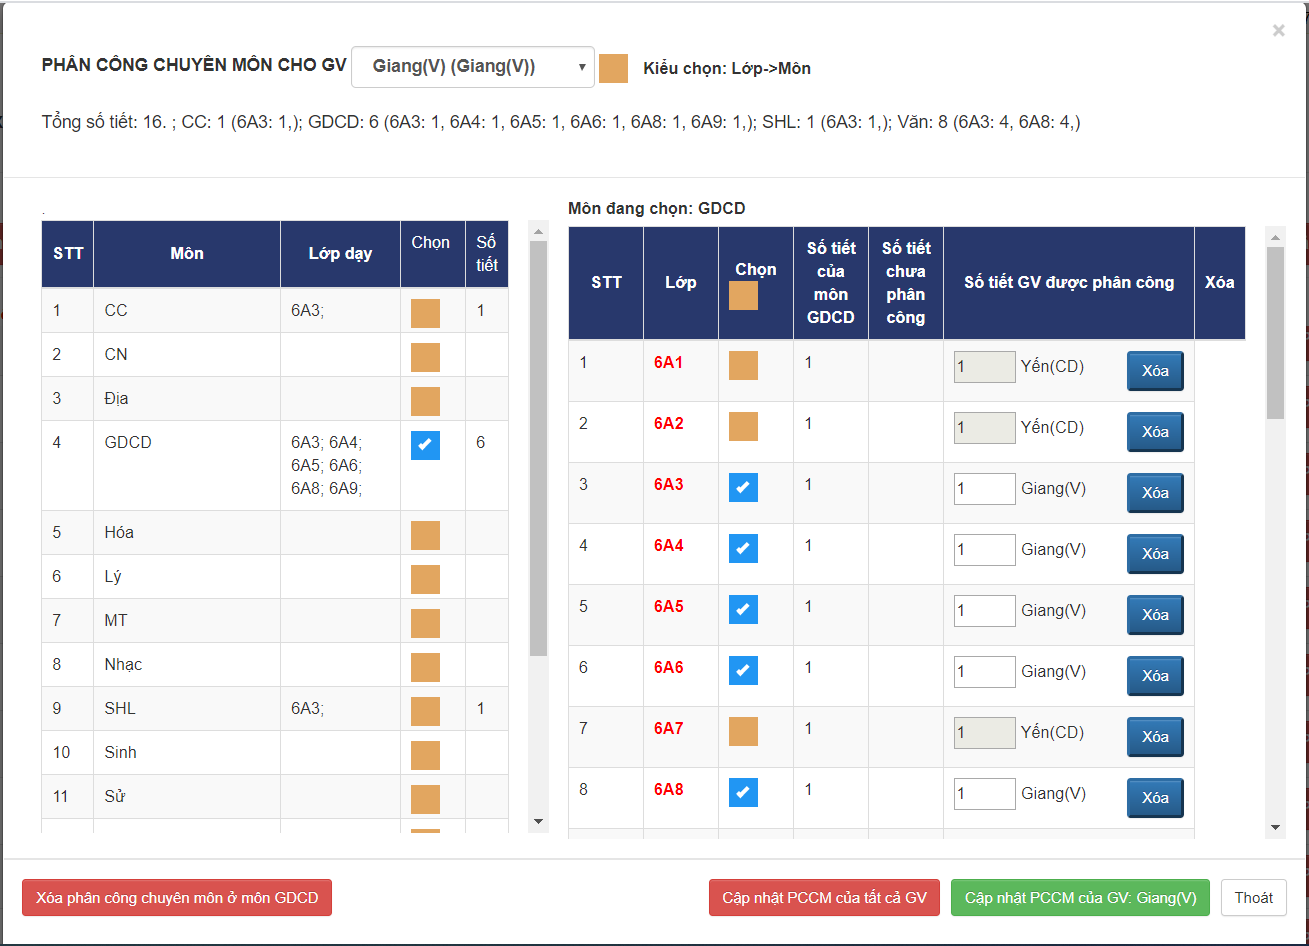Image resolution: width=1309 pixels, height=946 pixels.
Task: Open the teacher dropdown showing Giang(V)
Action: pos(473,67)
